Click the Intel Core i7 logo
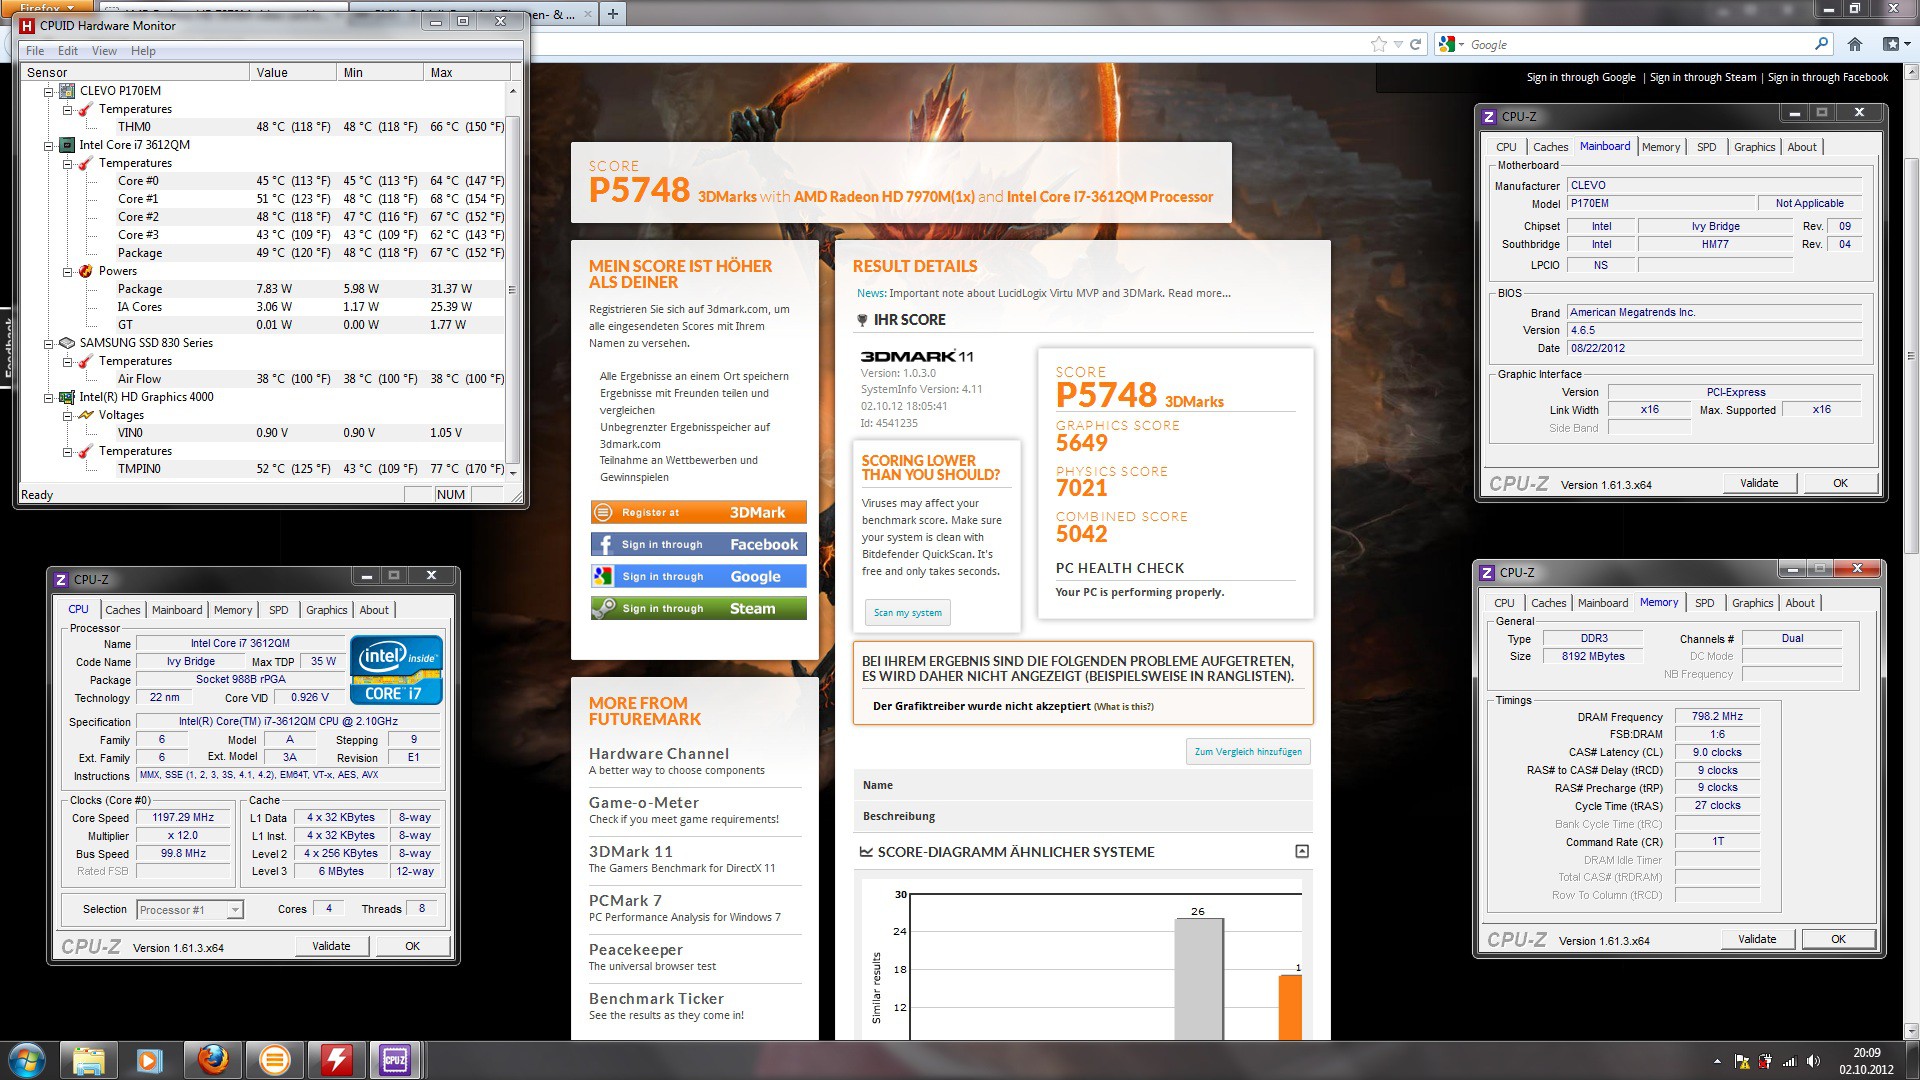Image resolution: width=1920 pixels, height=1080 pixels. tap(396, 670)
